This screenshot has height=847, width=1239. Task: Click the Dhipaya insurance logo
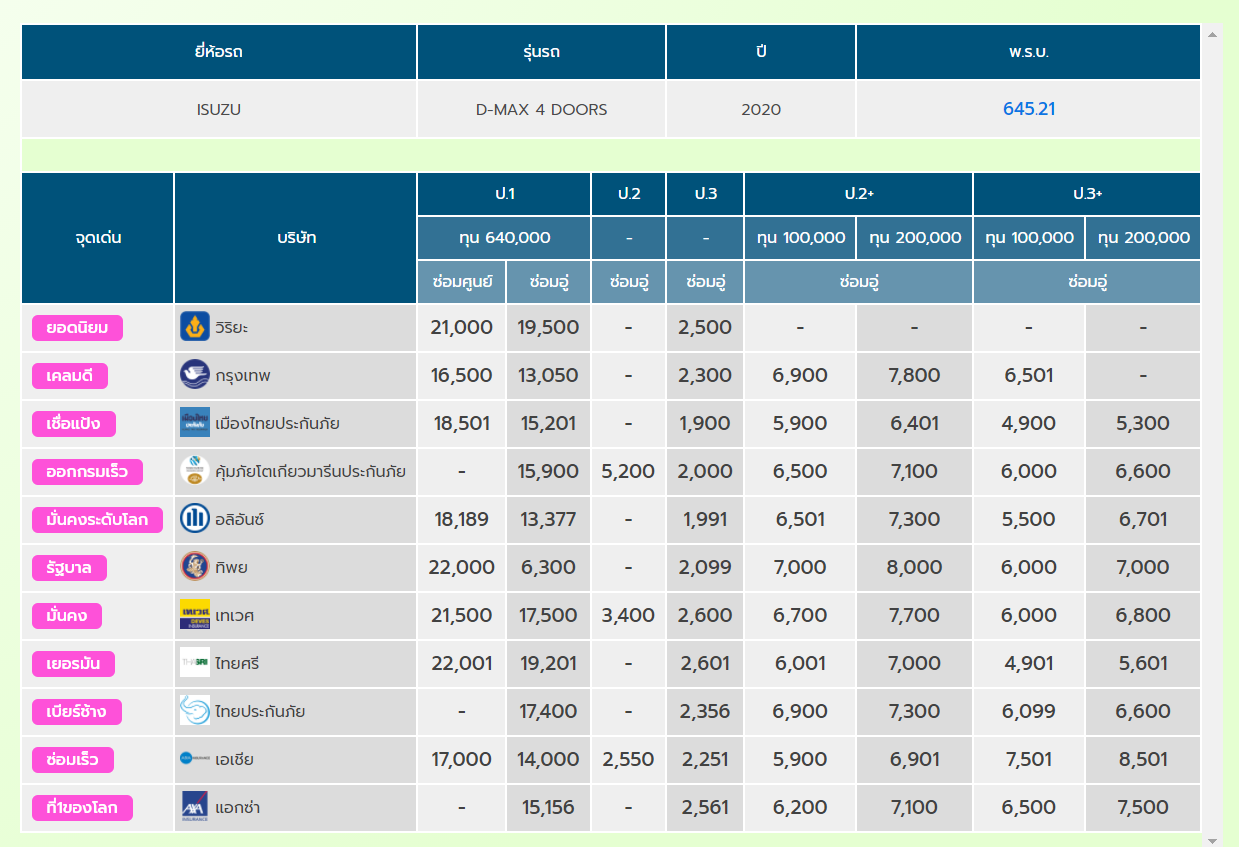(x=195, y=567)
